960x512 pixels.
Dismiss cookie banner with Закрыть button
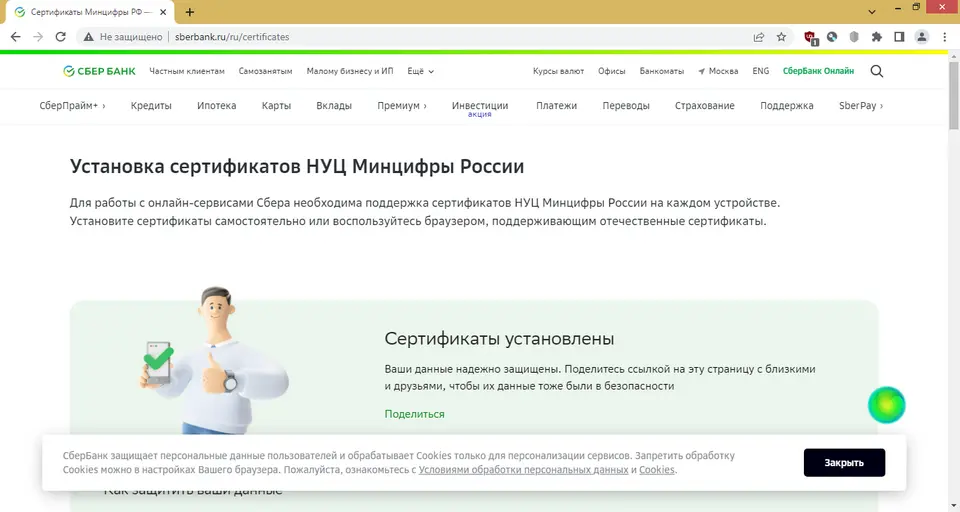844,462
